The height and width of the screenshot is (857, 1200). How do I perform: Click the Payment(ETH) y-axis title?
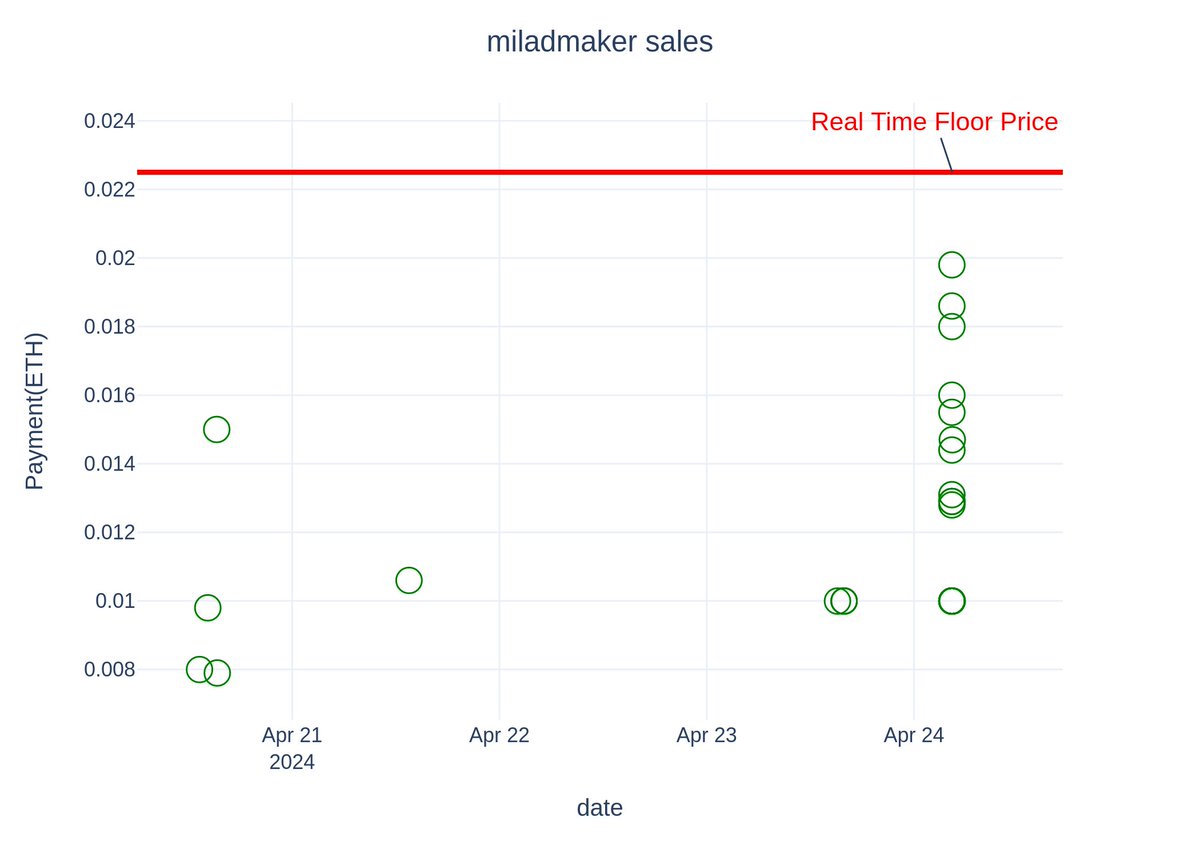click(35, 411)
